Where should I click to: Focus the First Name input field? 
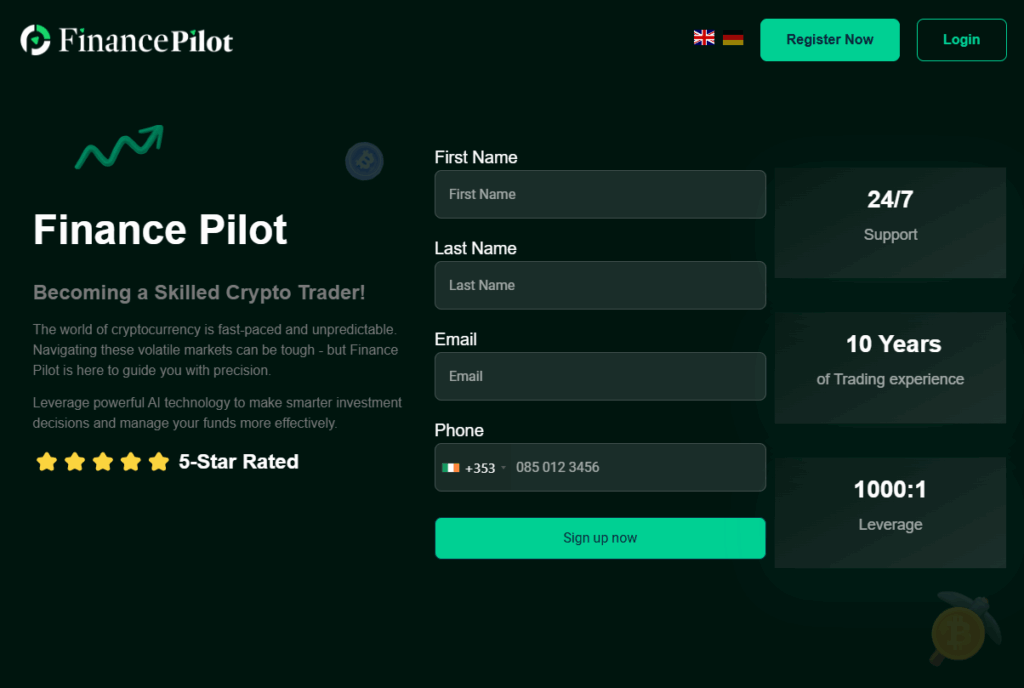click(600, 195)
